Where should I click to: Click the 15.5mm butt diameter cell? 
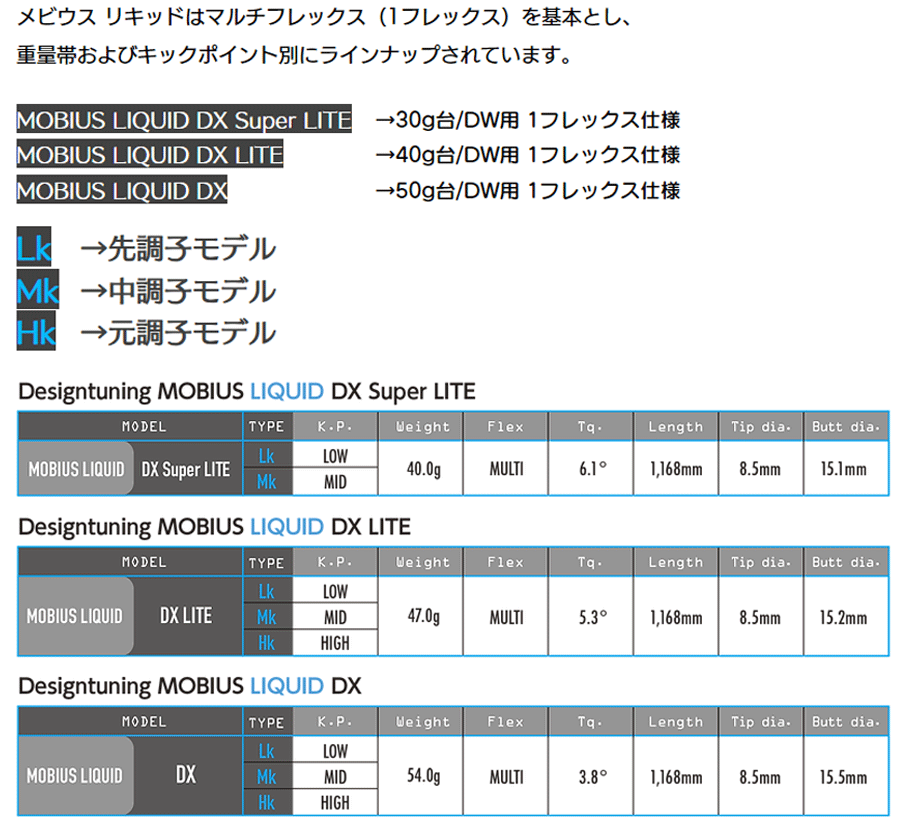click(x=845, y=776)
